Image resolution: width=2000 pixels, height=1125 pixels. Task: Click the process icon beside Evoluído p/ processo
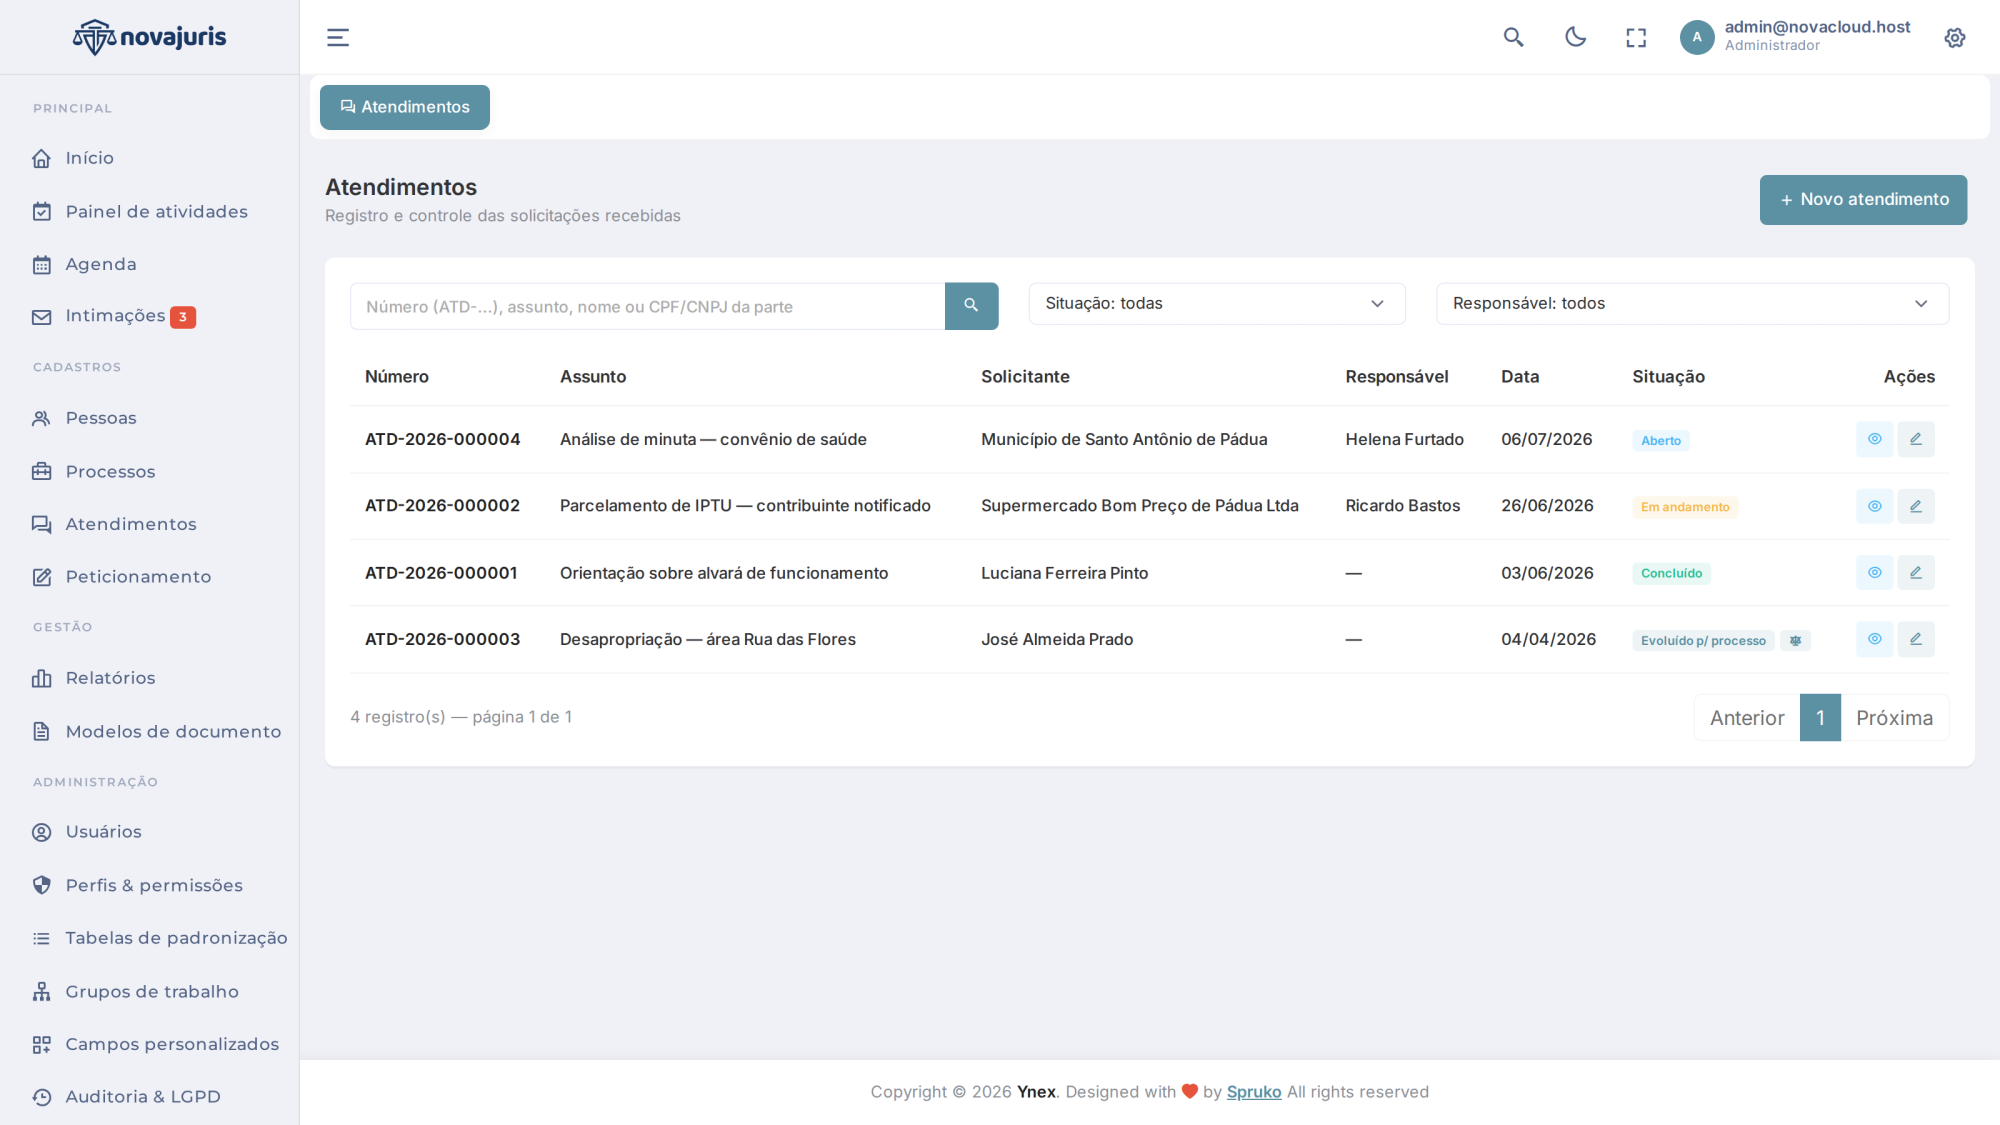pyautogui.click(x=1796, y=641)
